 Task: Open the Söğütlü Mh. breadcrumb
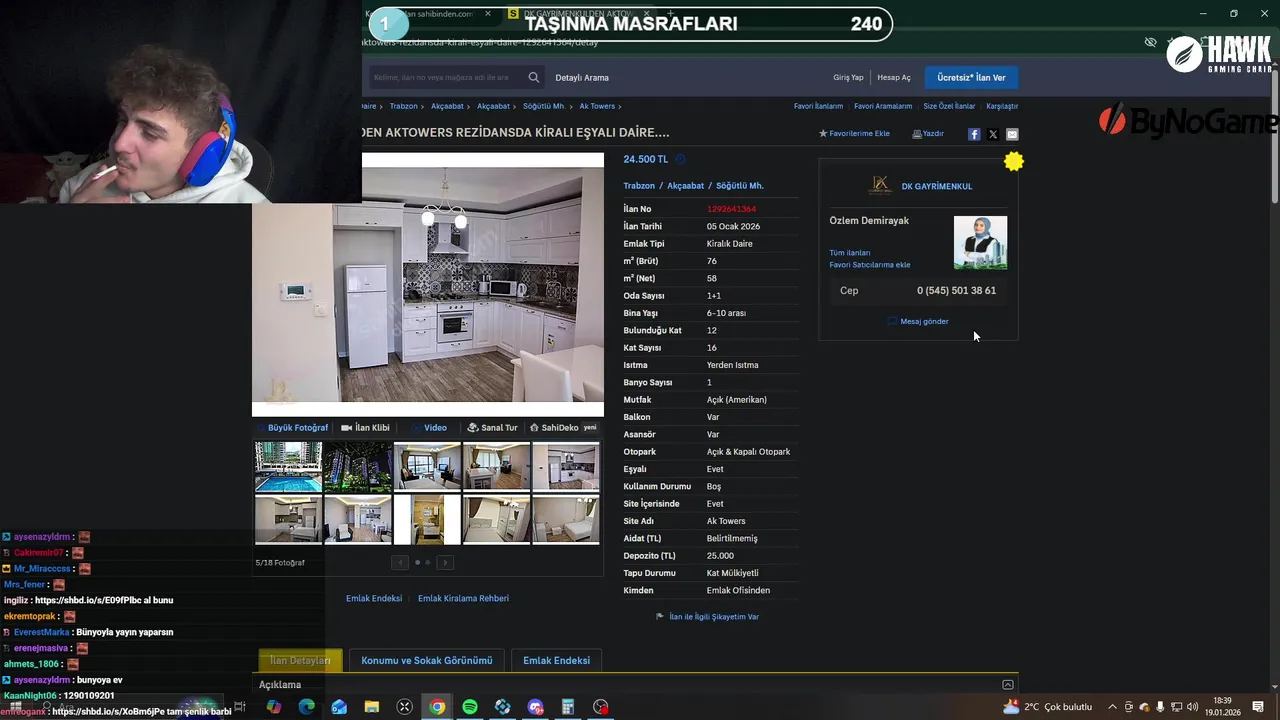(544, 106)
